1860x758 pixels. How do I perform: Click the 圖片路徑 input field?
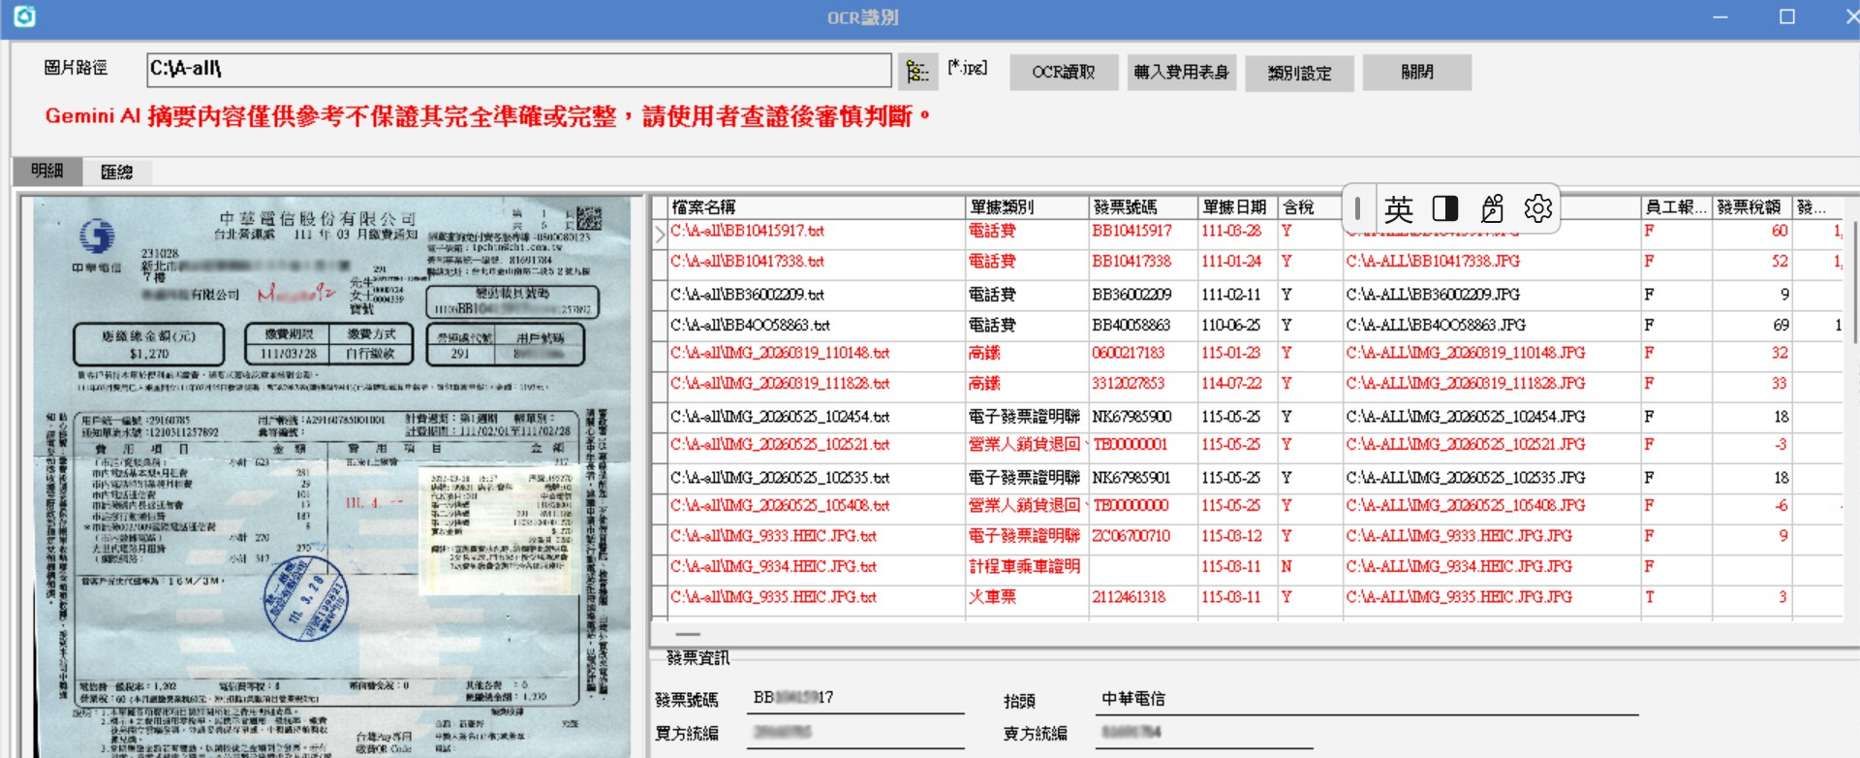click(518, 69)
